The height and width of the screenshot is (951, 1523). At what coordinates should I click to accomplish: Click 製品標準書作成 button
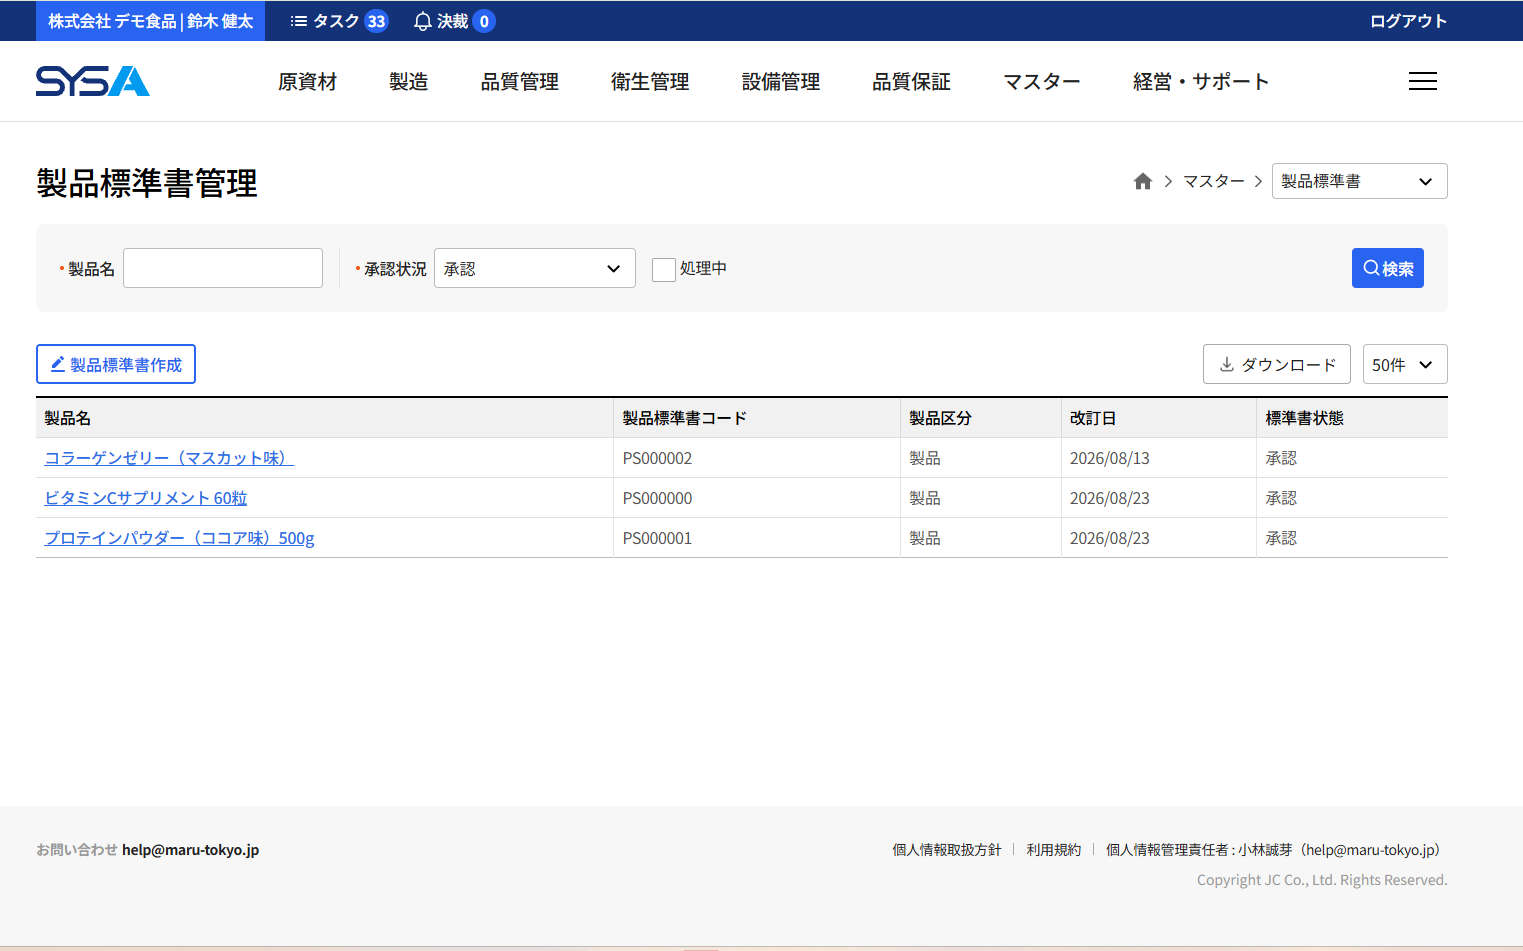click(116, 364)
